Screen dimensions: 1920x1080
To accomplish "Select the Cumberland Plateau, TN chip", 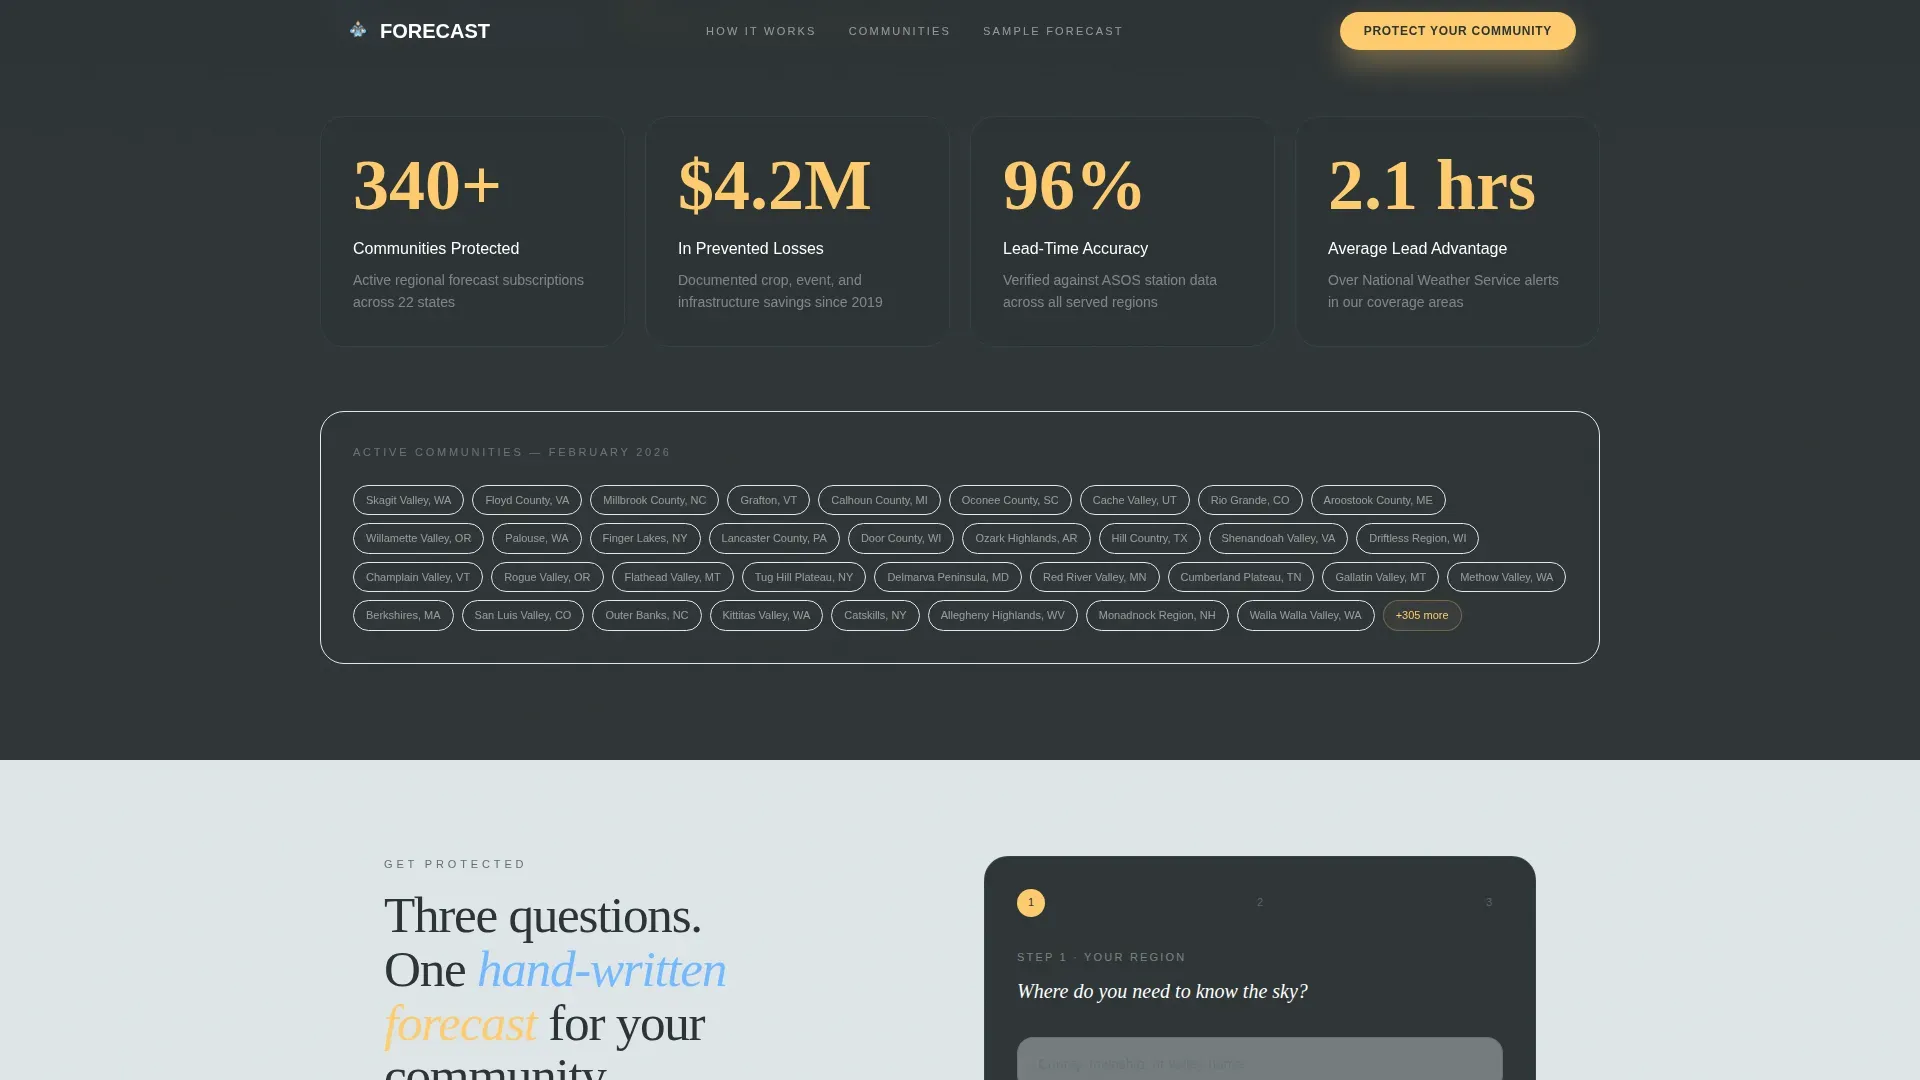I will pyautogui.click(x=1241, y=577).
